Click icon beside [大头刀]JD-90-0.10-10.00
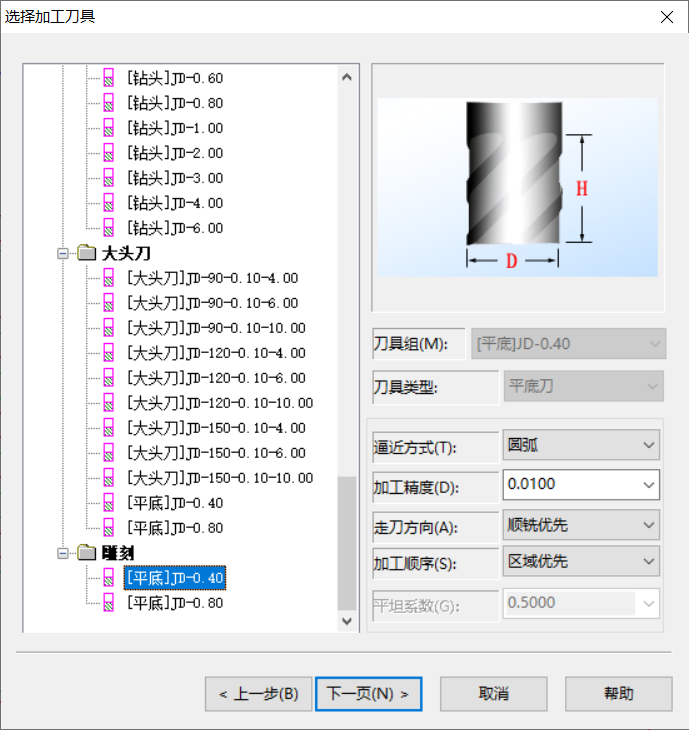This screenshot has width=689, height=730. (108, 328)
